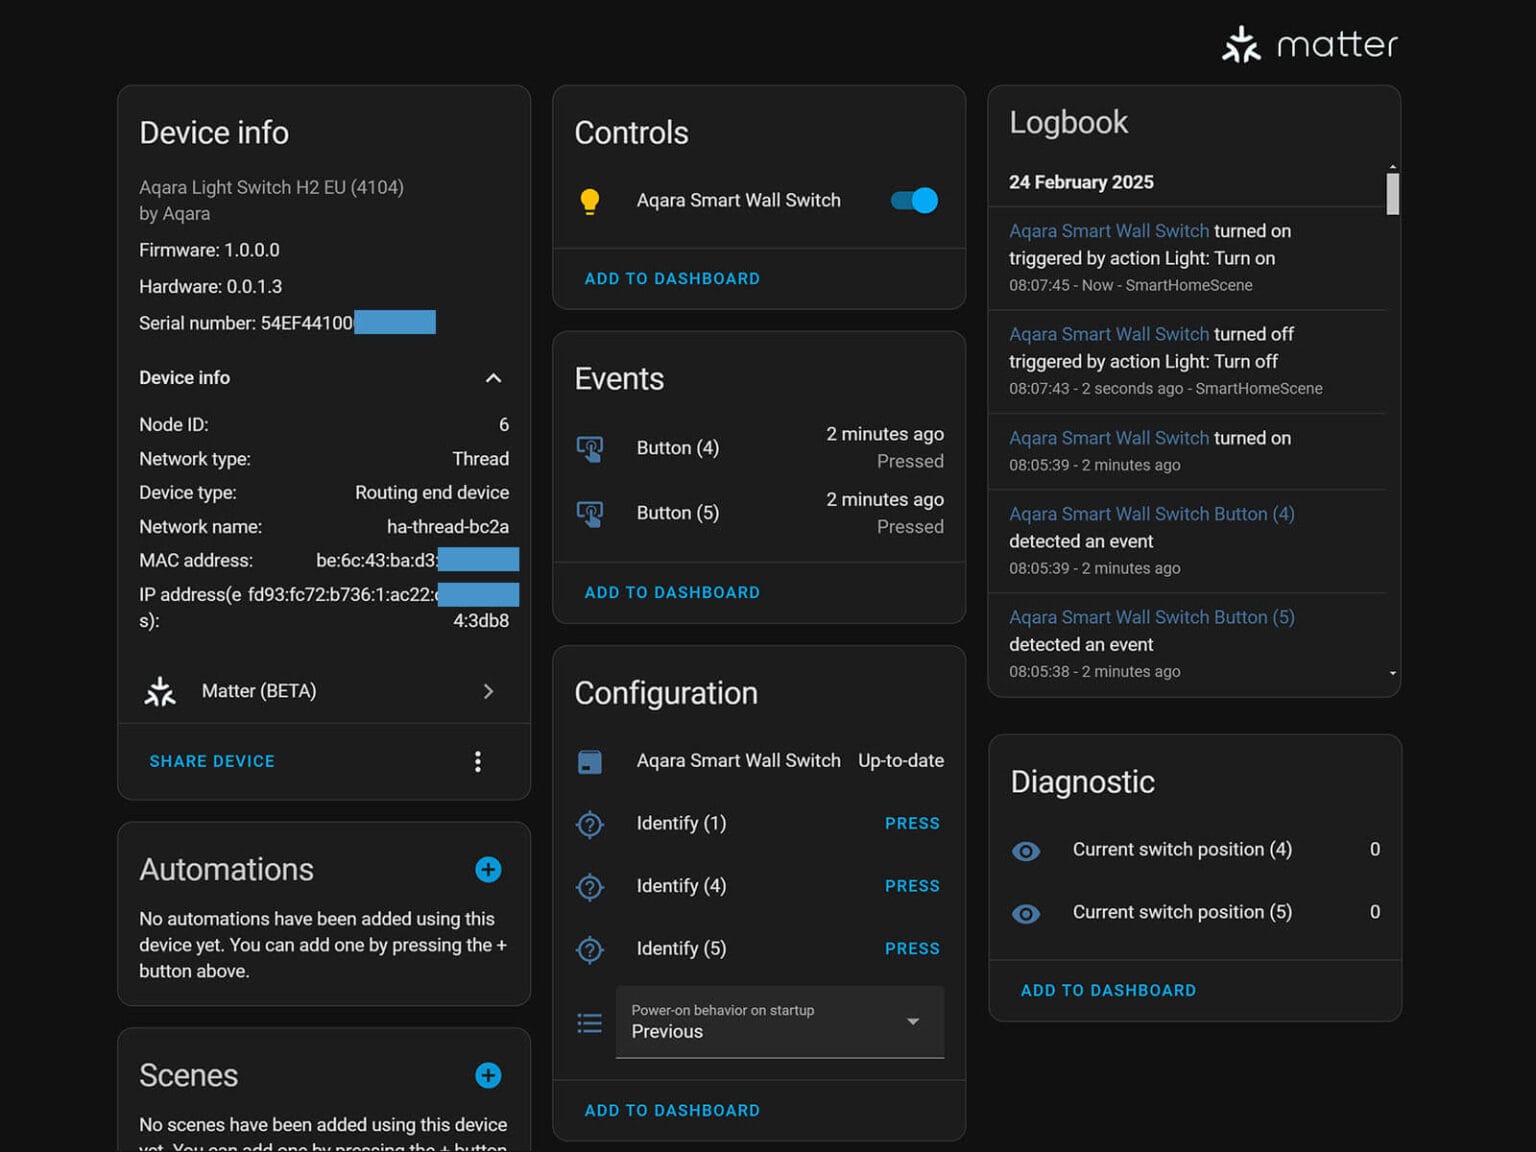Click eye icon for switch position (5)
Image resolution: width=1536 pixels, height=1152 pixels.
pos(1026,914)
